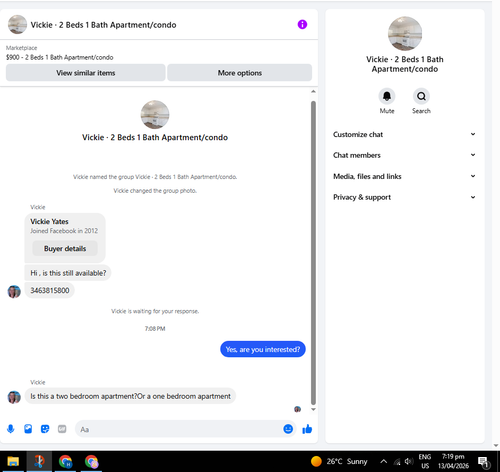Viewport: 500px width, 472px height.
Task: Click large group photo in right panel
Action: pyautogui.click(x=405, y=34)
